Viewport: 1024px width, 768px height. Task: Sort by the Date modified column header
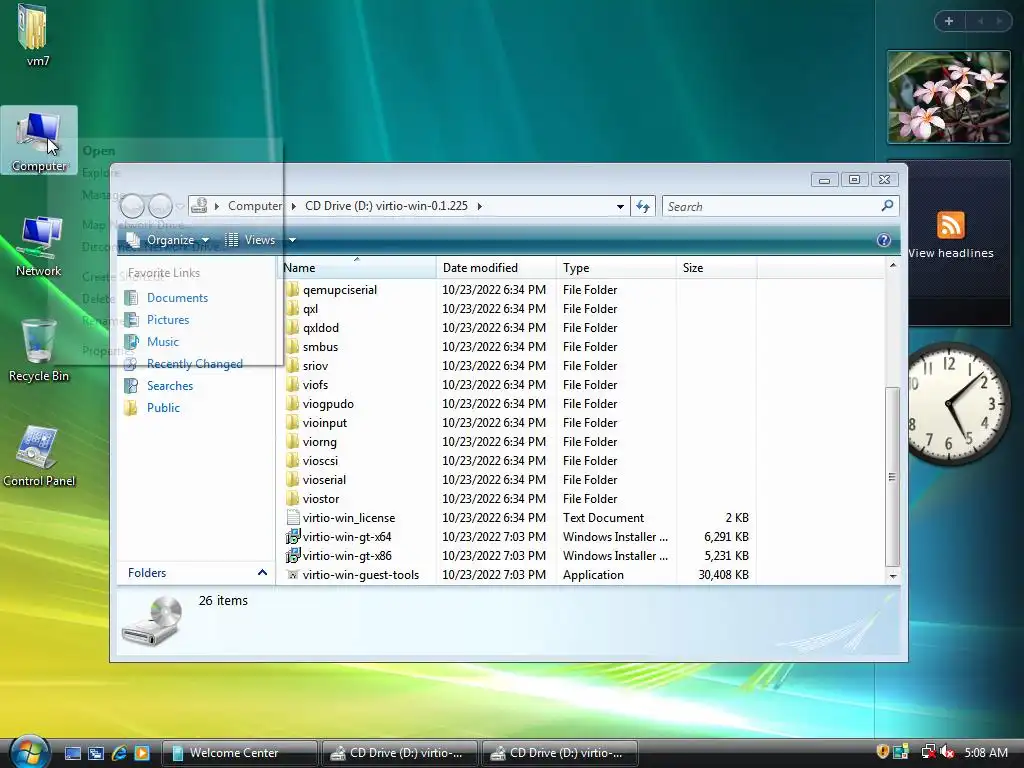click(x=496, y=268)
